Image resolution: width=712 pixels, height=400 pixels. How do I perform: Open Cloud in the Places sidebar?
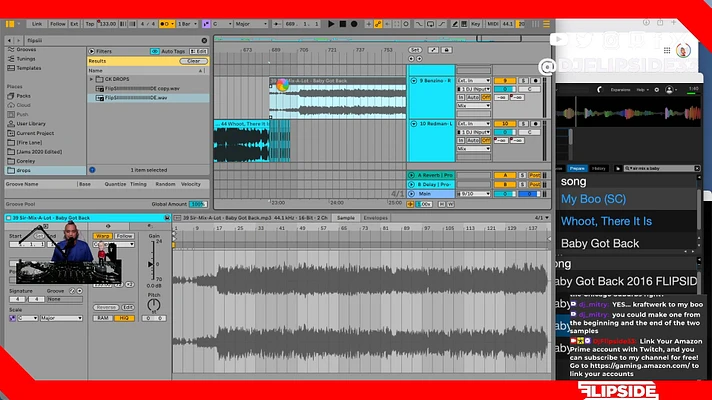pyautogui.click(x=23, y=105)
